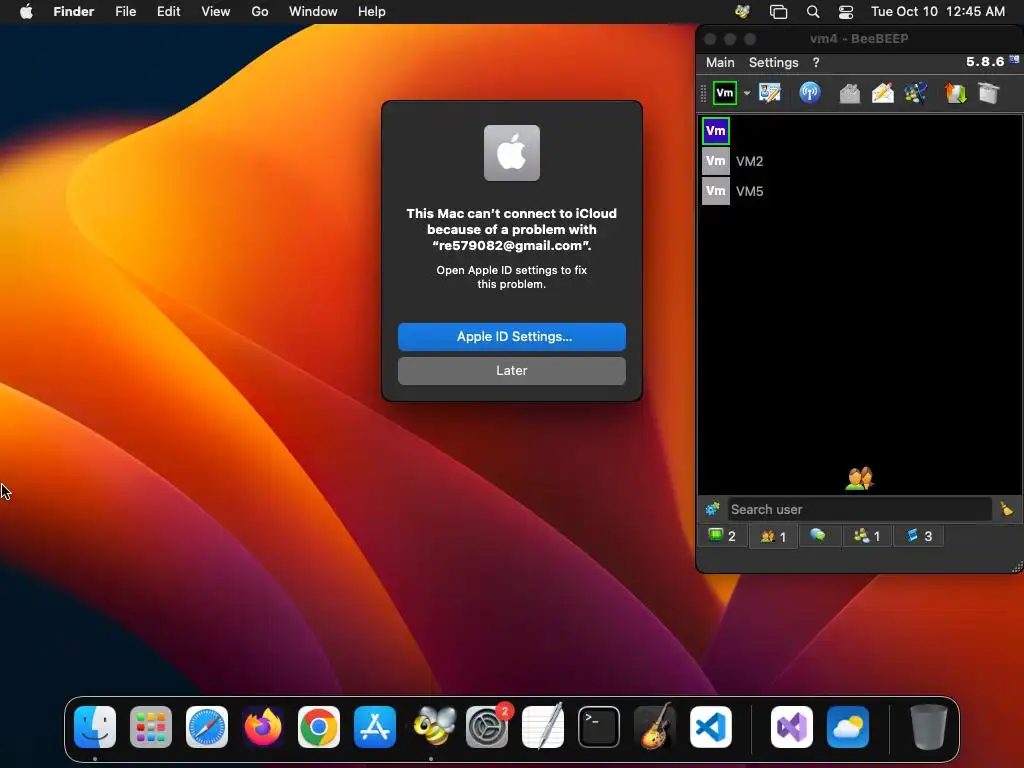
Task: Click the gray mailbox icon in BeeBEEP toolbar
Action: [849, 93]
